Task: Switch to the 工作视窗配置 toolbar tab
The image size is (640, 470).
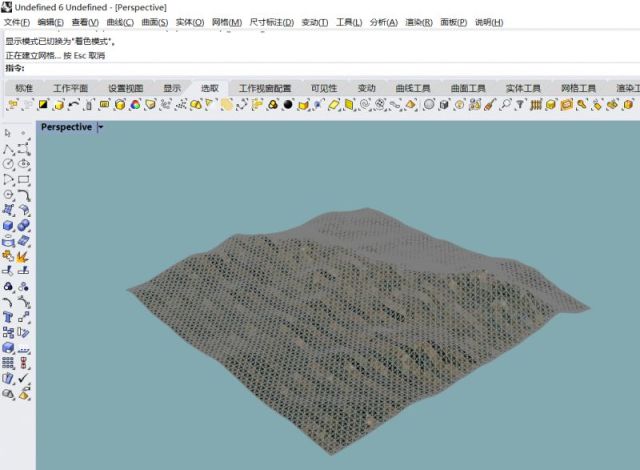Action: pos(265,88)
